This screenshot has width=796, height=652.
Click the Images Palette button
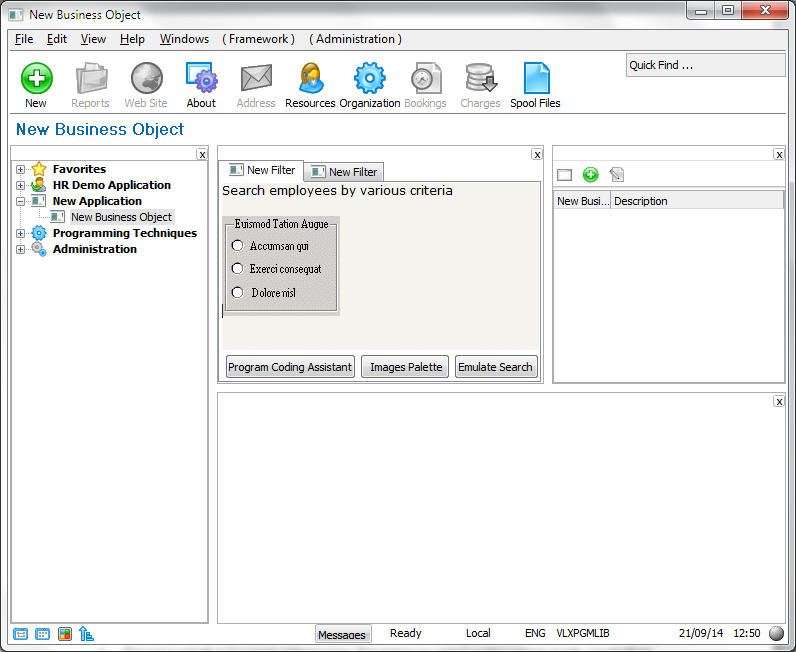tap(405, 367)
